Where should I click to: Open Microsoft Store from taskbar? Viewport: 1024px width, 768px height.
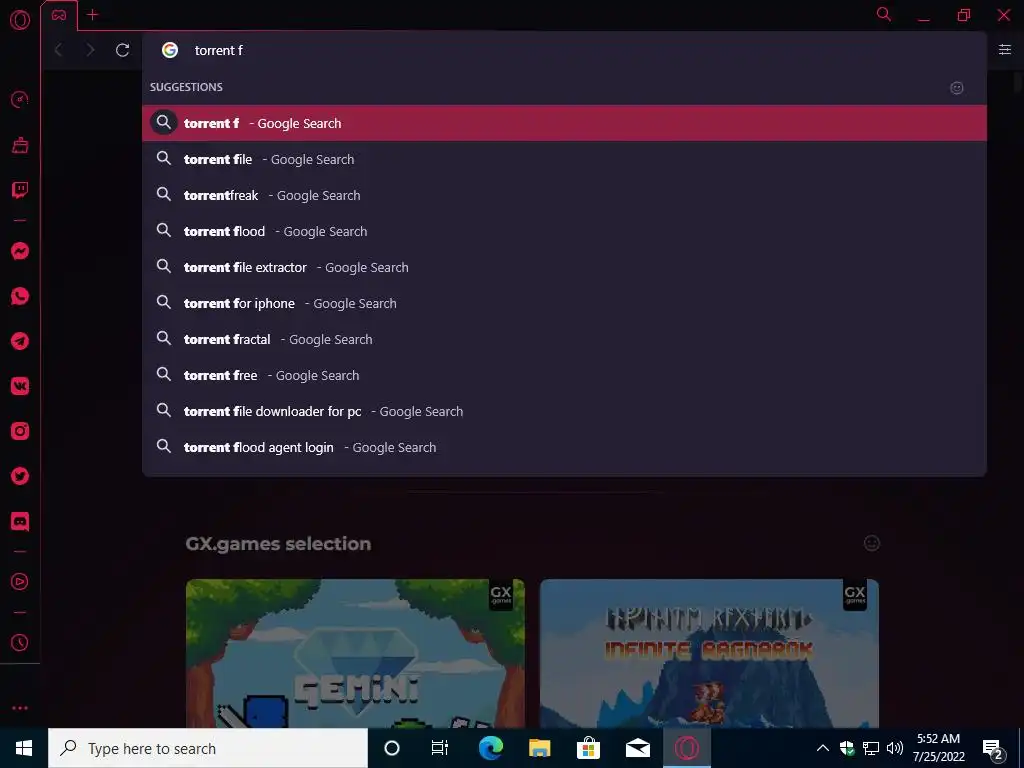(588, 748)
